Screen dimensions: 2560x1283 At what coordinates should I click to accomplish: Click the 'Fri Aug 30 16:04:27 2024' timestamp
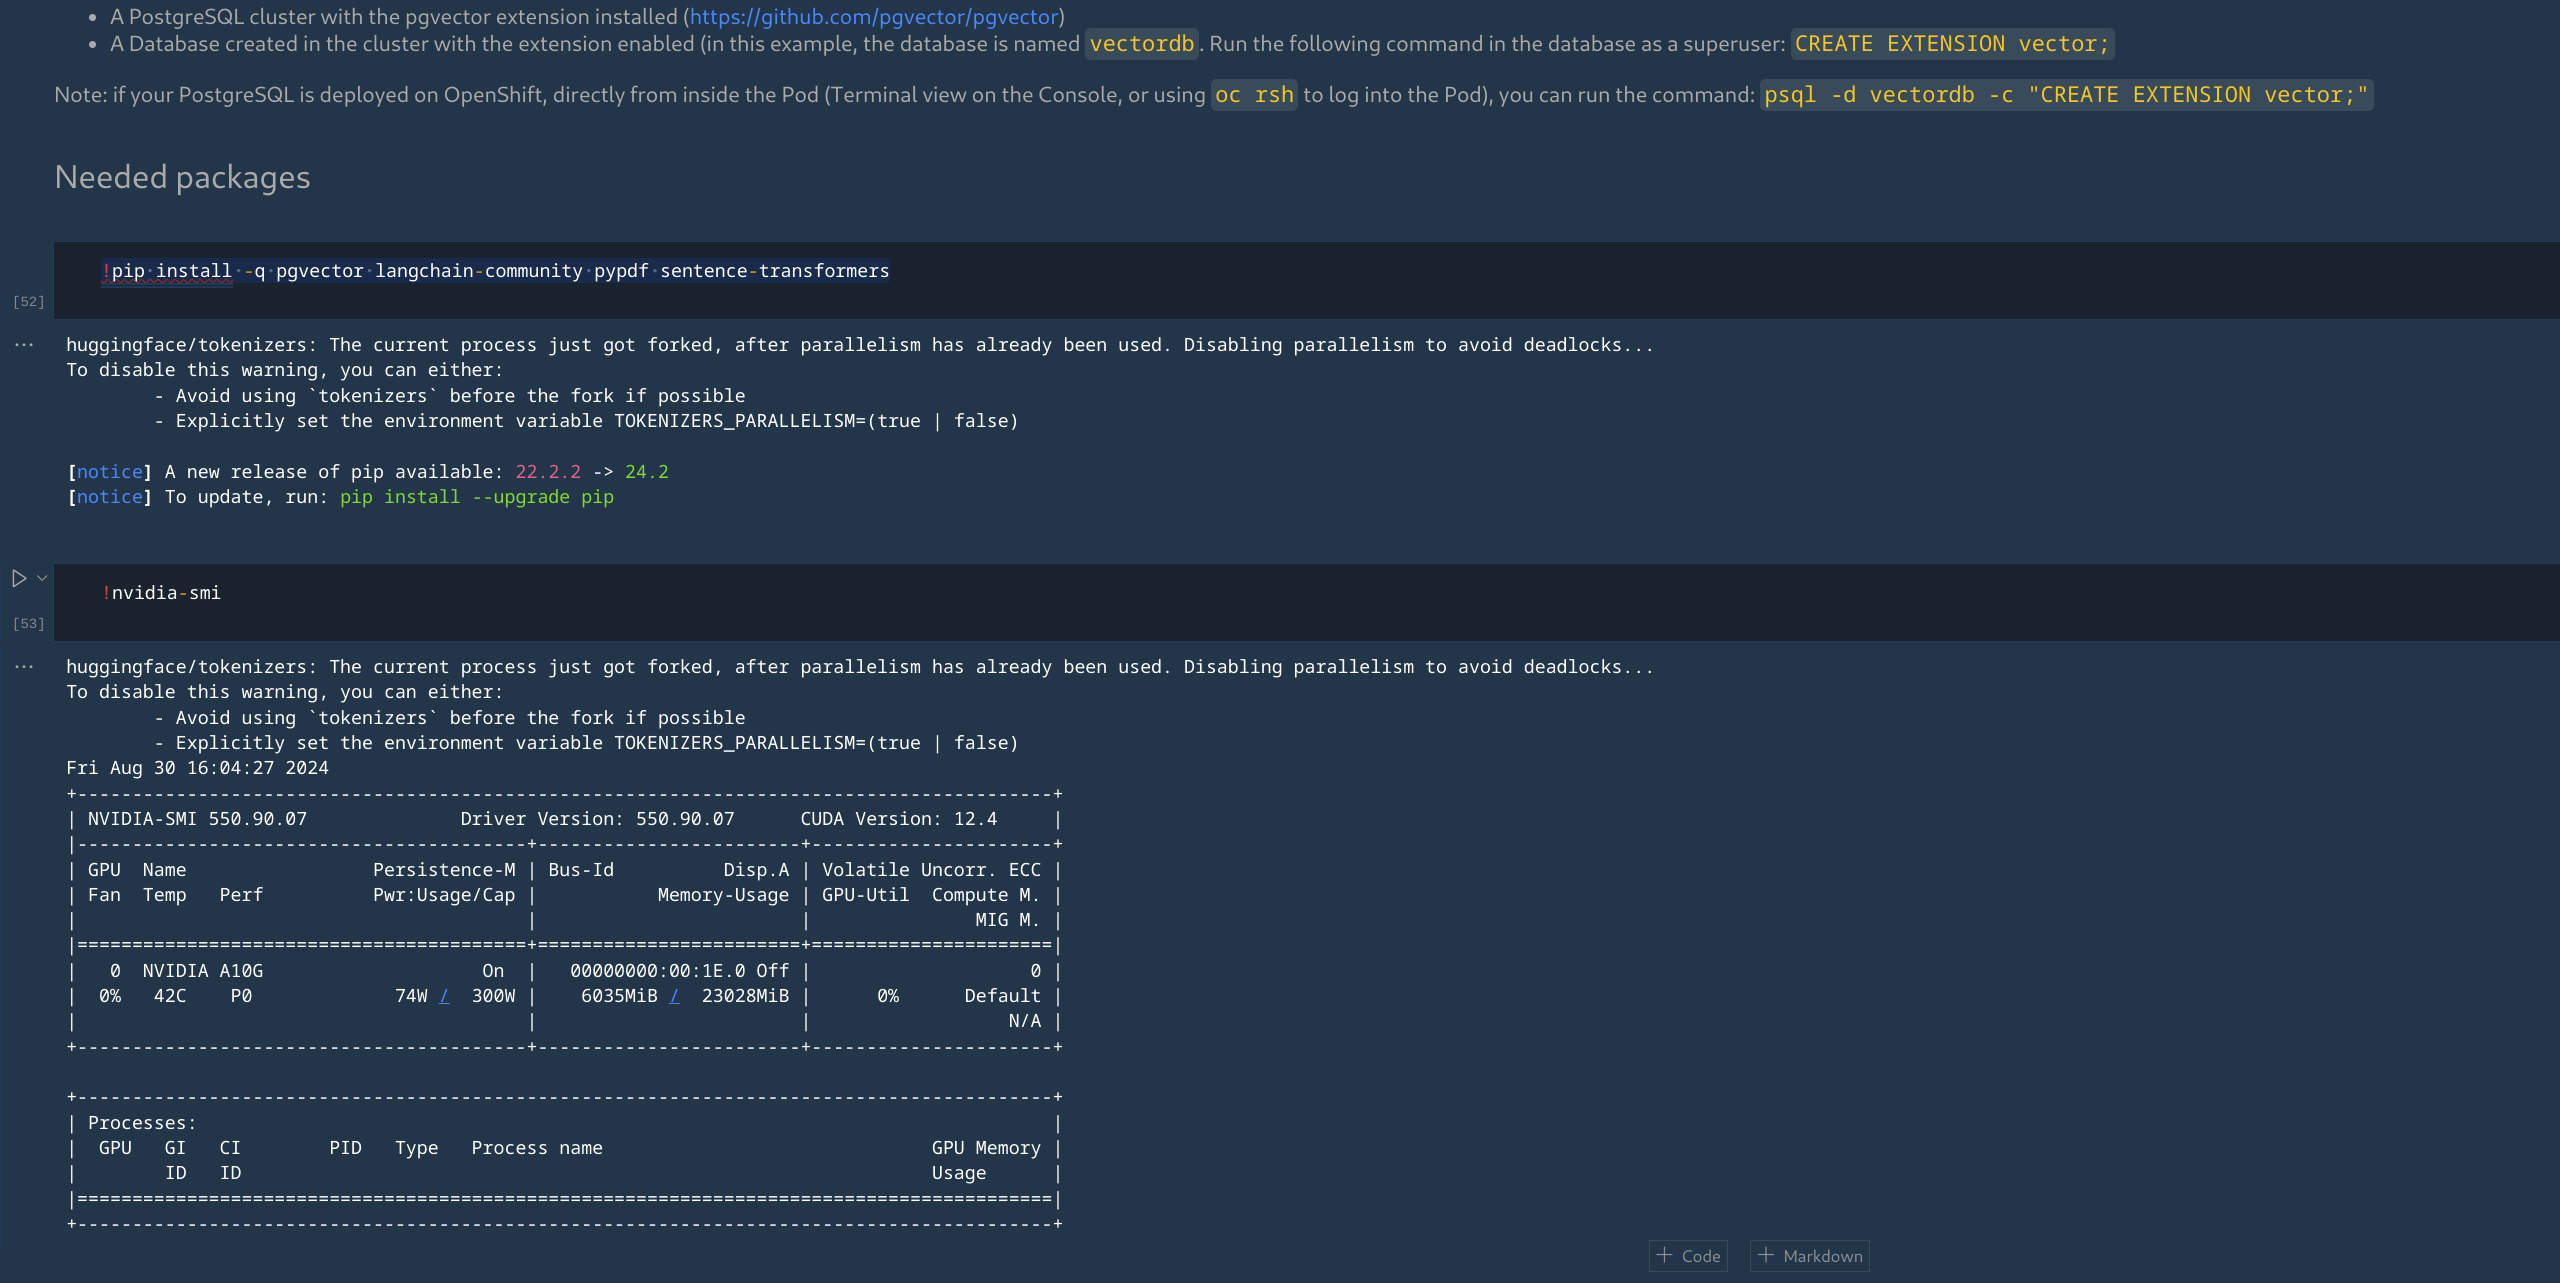click(x=197, y=768)
